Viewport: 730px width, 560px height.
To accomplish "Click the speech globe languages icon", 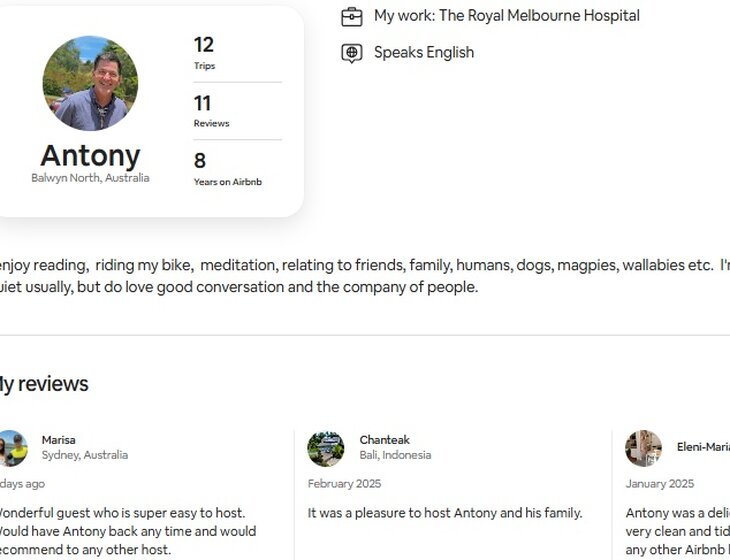I will tap(351, 53).
